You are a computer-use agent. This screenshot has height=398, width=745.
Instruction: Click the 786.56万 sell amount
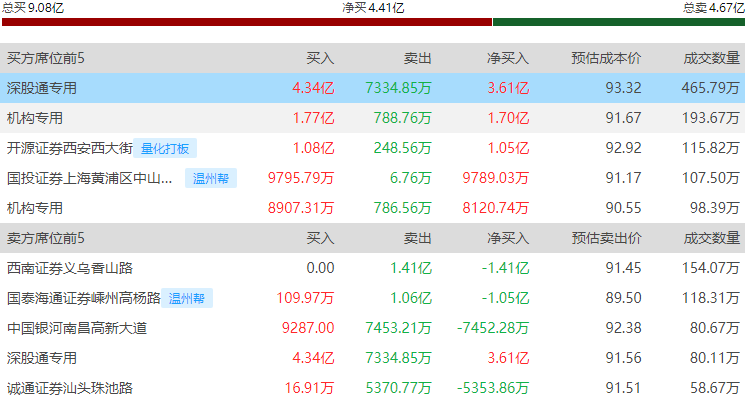click(402, 208)
